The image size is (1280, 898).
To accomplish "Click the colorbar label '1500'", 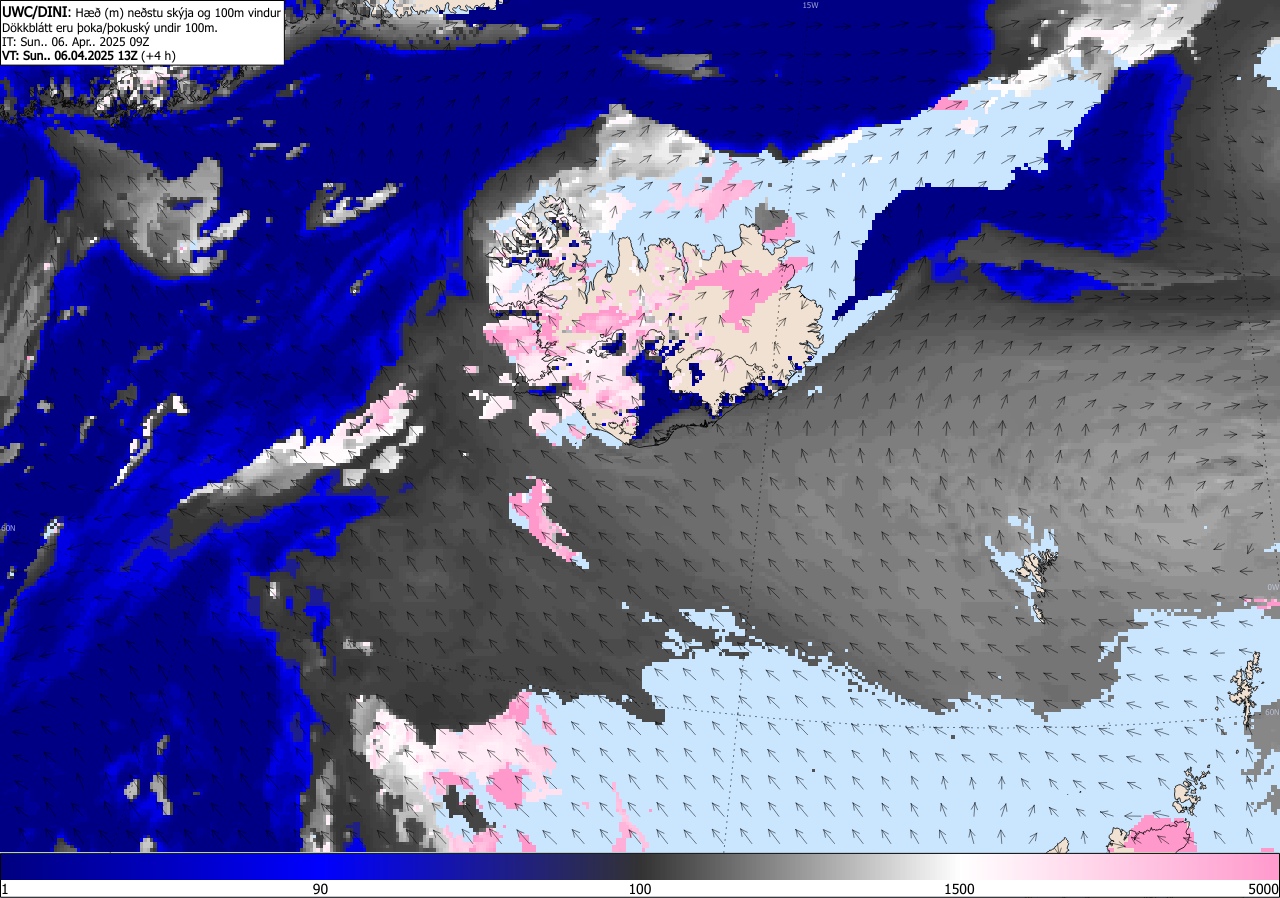I will point(959,889).
